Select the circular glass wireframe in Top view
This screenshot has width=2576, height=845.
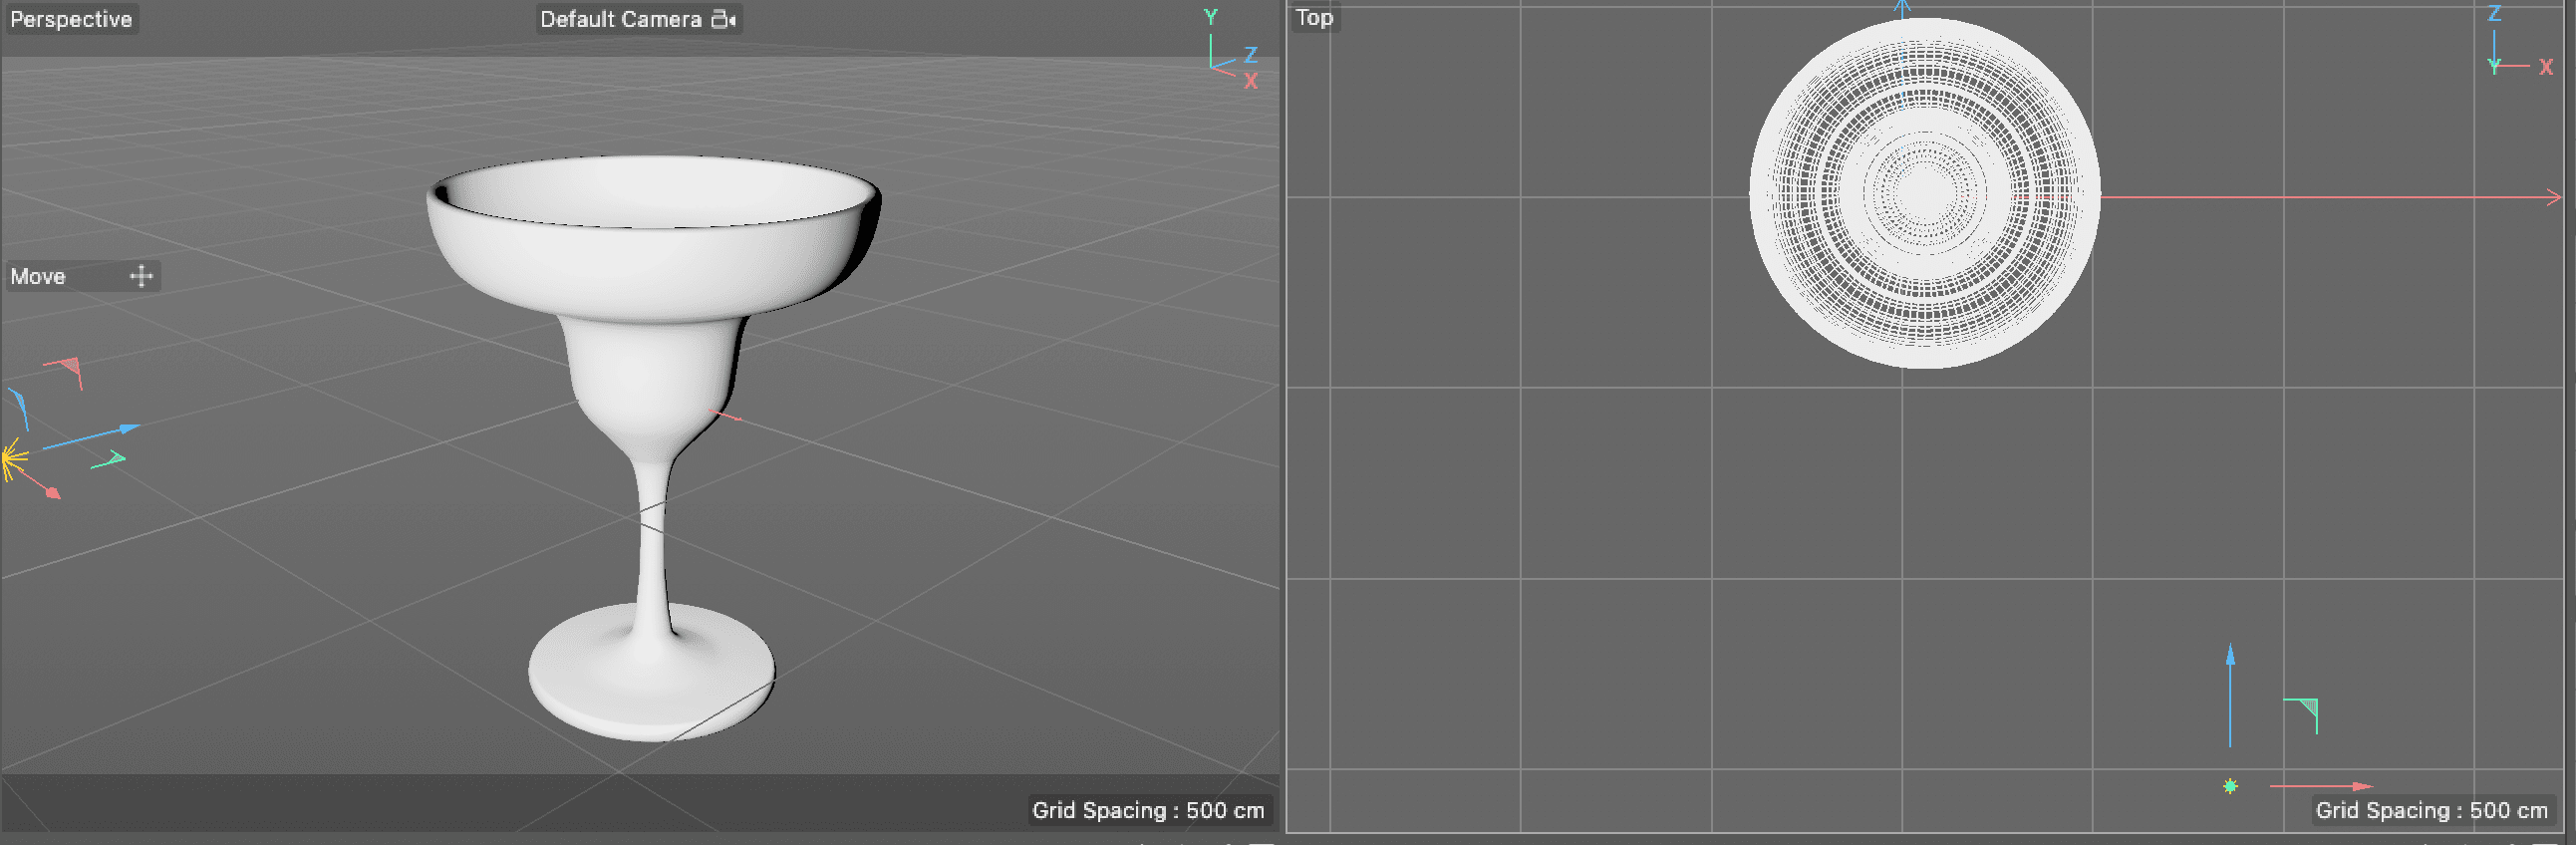1923,193
